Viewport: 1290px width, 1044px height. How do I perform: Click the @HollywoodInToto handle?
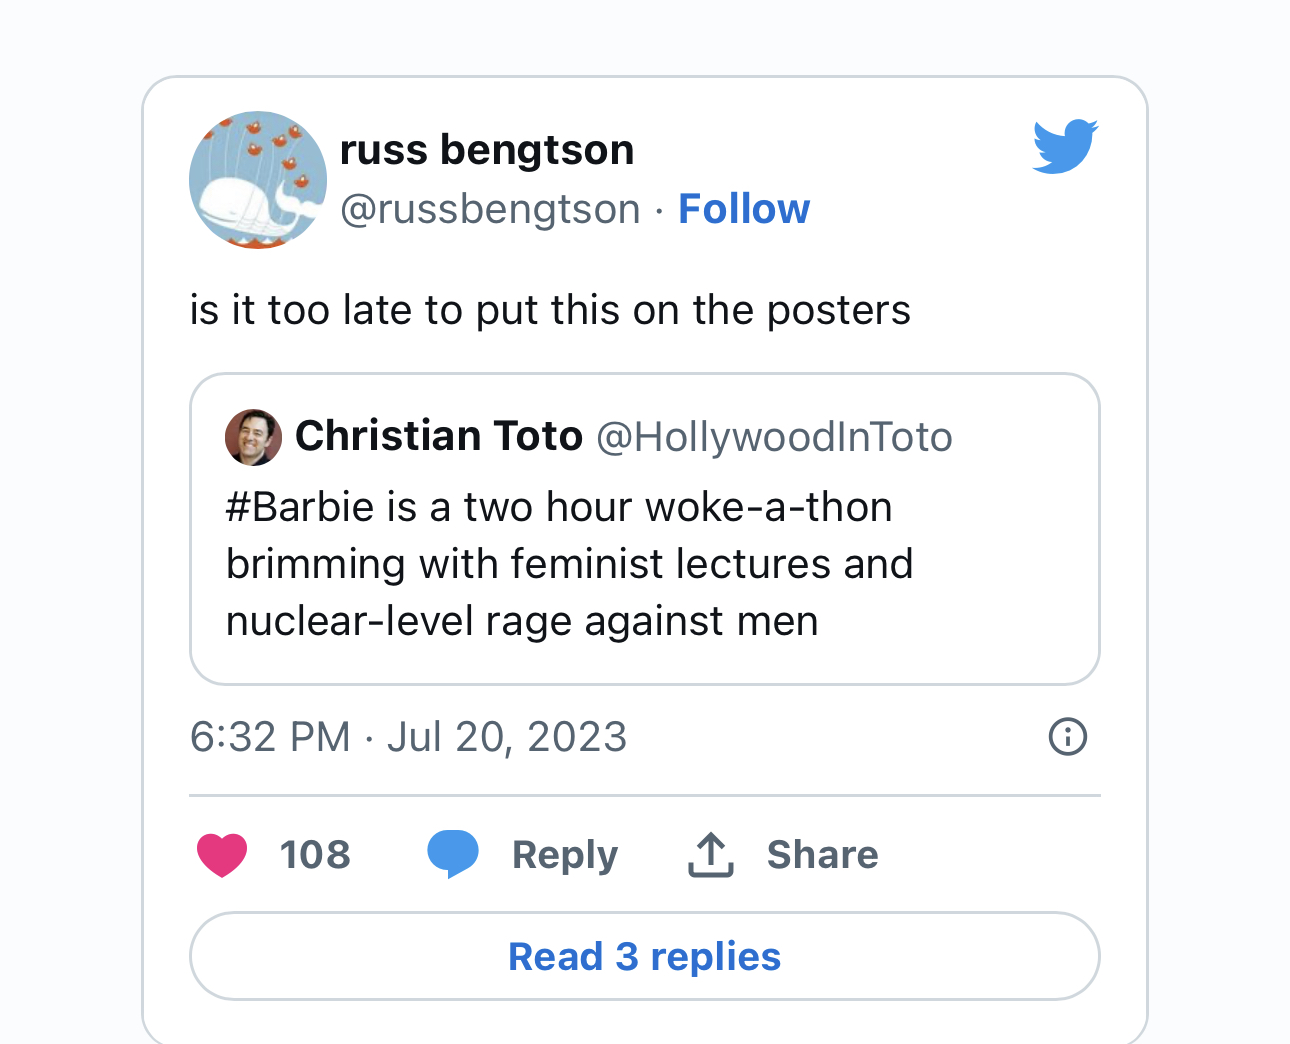click(775, 437)
